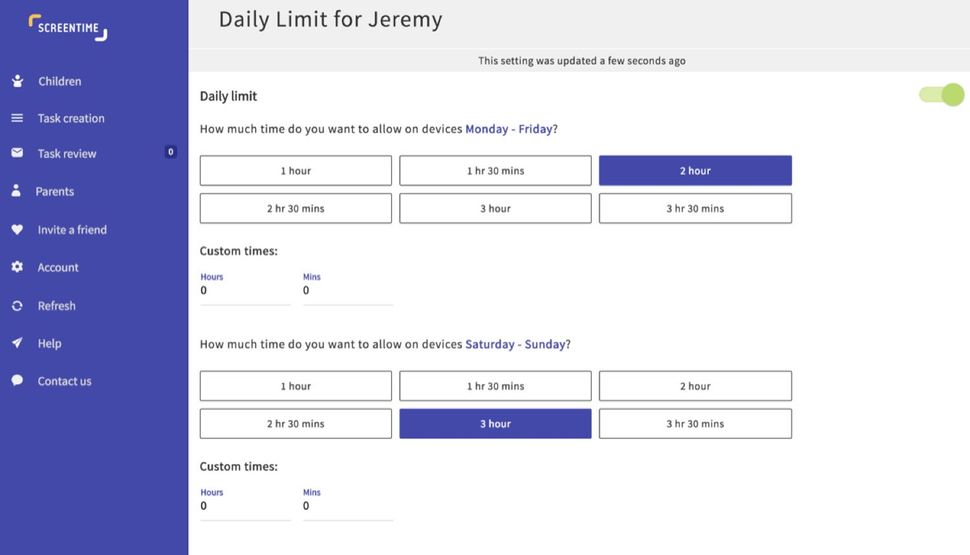Click the 3 hour weekday button

(x=495, y=208)
